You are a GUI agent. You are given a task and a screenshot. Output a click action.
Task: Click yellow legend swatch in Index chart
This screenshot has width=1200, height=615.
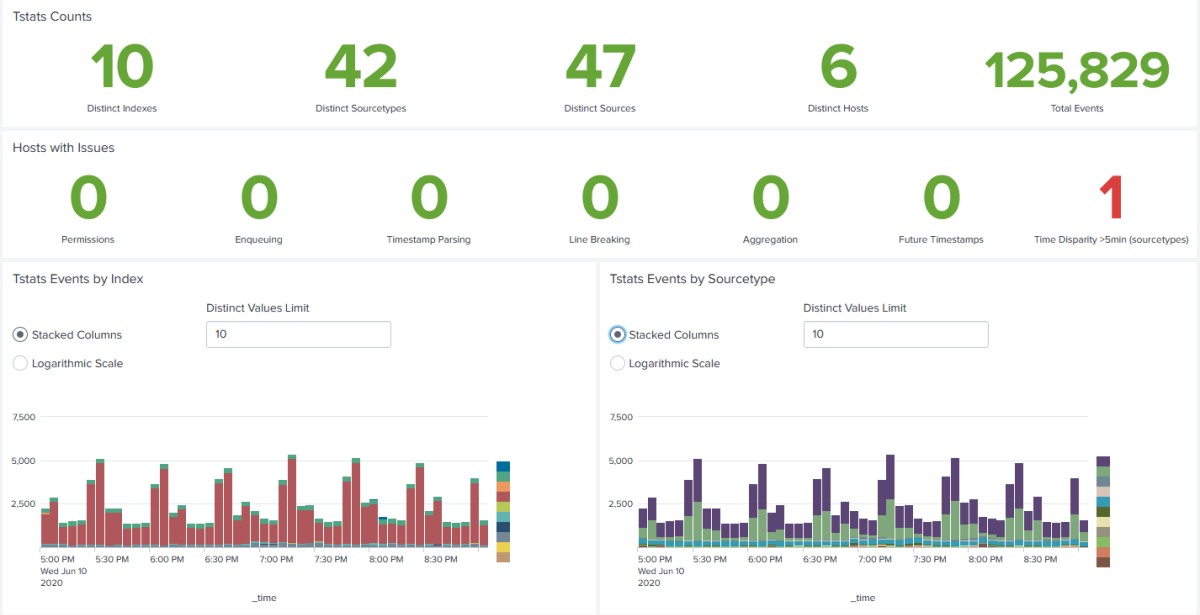503,547
